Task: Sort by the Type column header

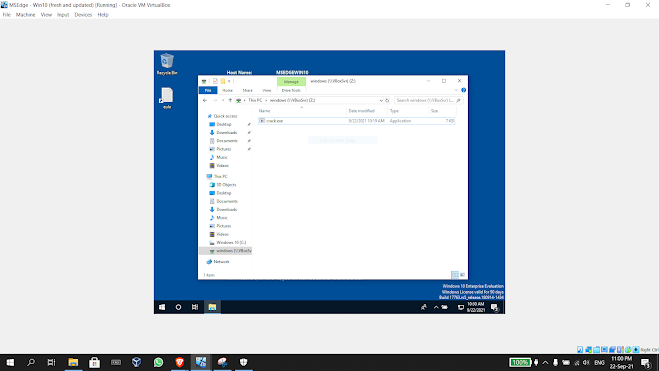Action: [408, 111]
